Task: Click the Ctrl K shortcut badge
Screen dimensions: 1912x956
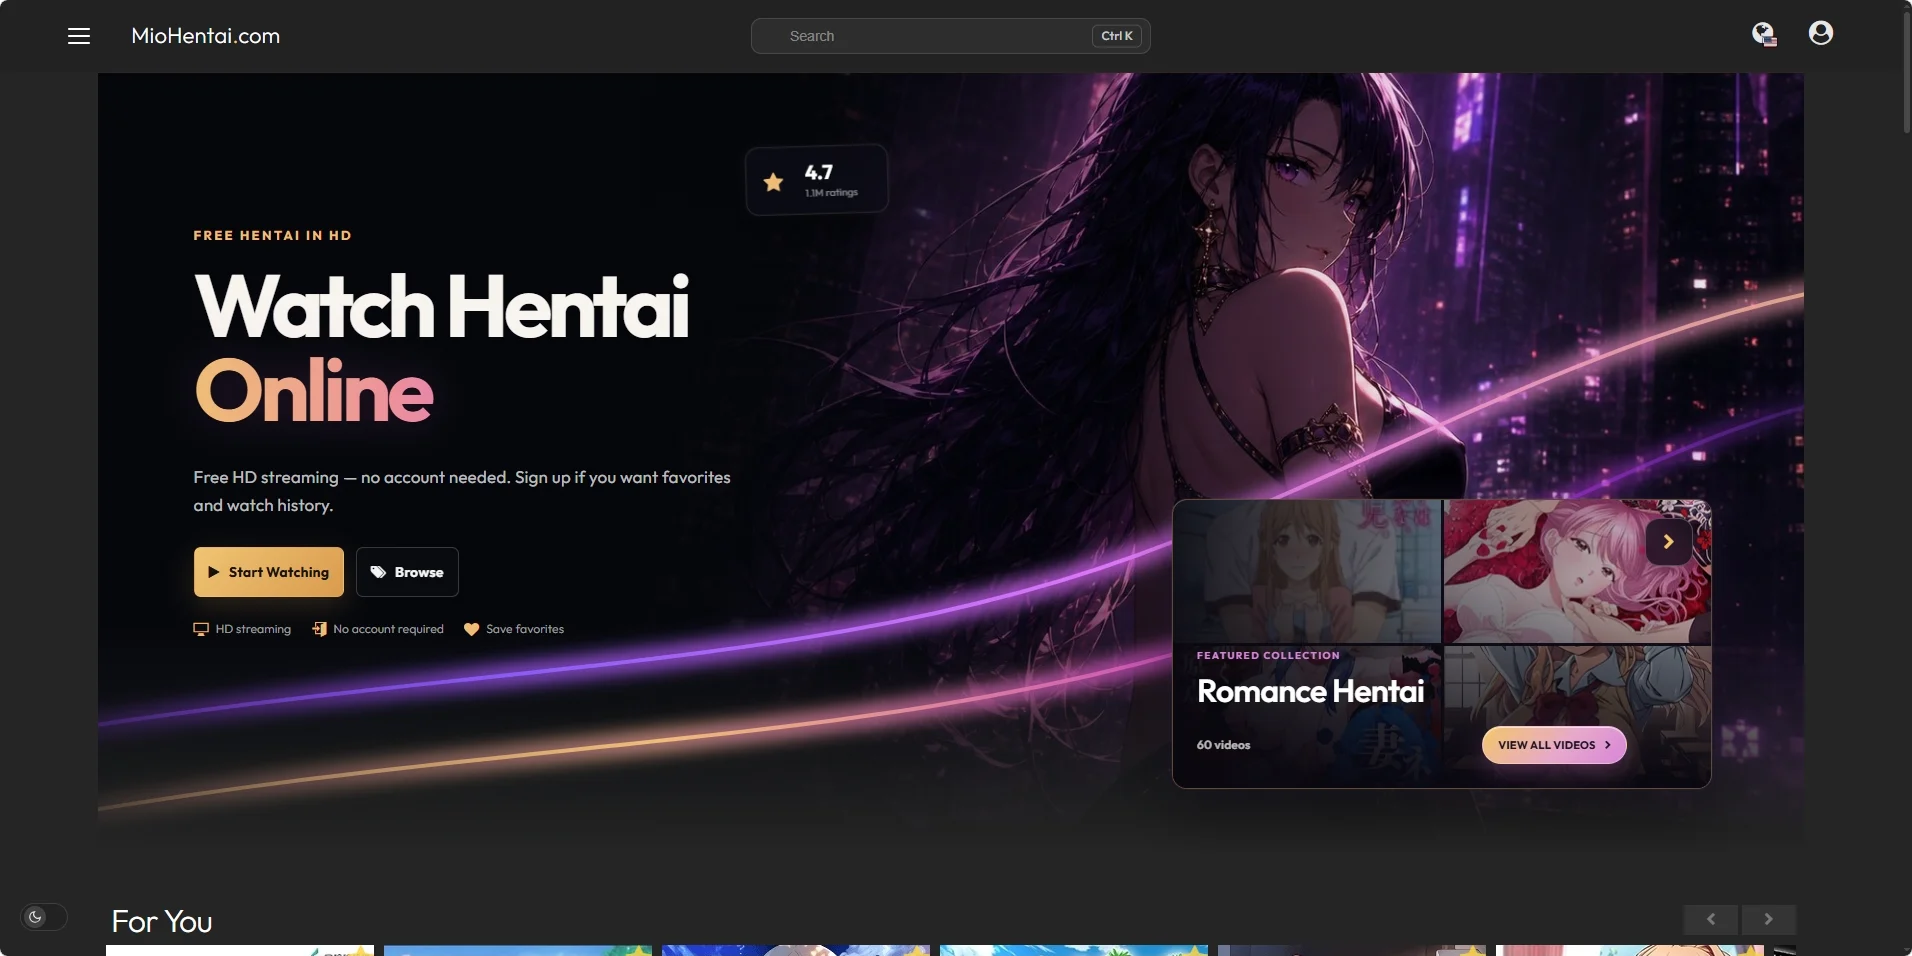Action: pos(1117,36)
